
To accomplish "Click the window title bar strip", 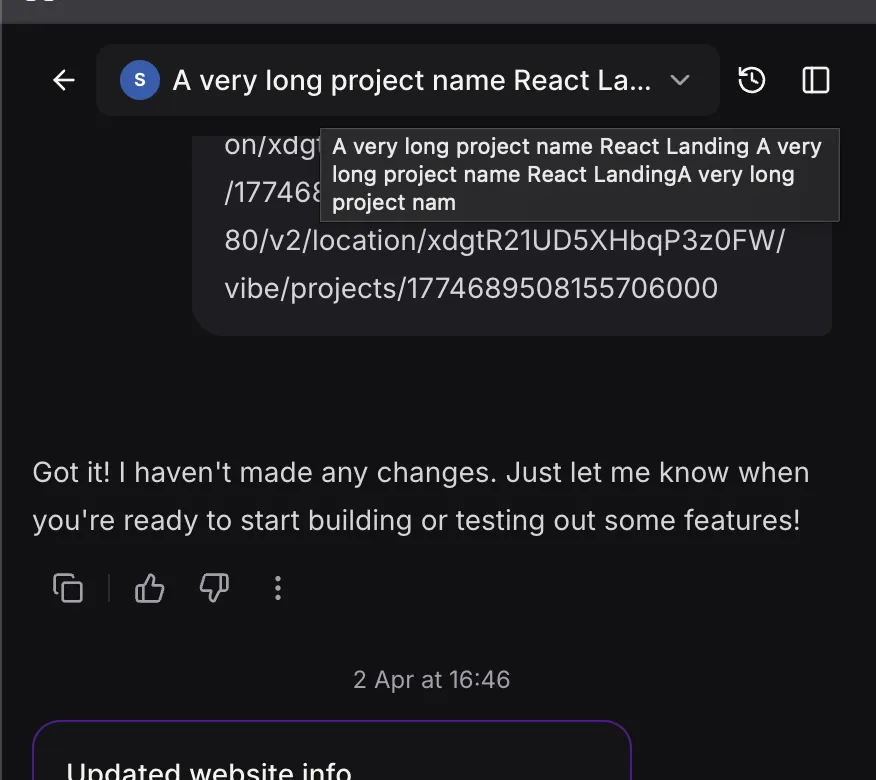I will pos(438,10).
